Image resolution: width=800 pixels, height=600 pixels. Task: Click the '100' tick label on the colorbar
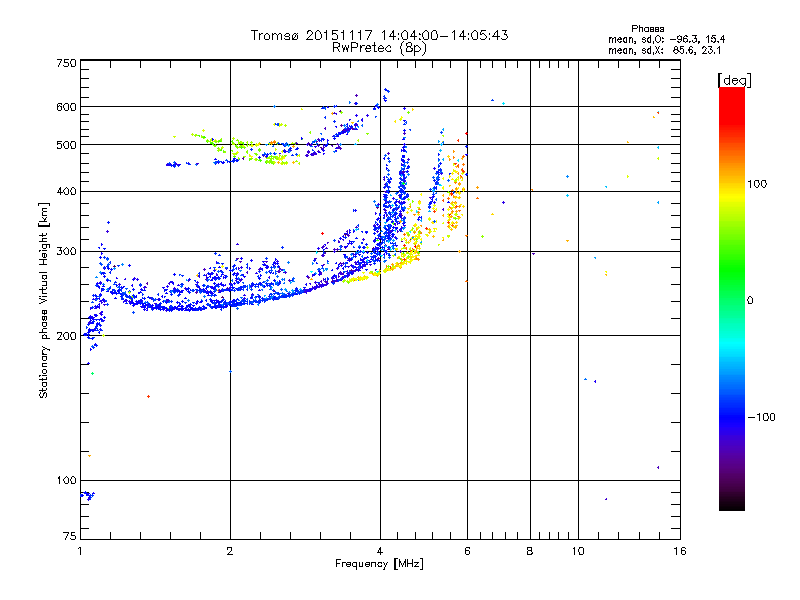pos(757,184)
